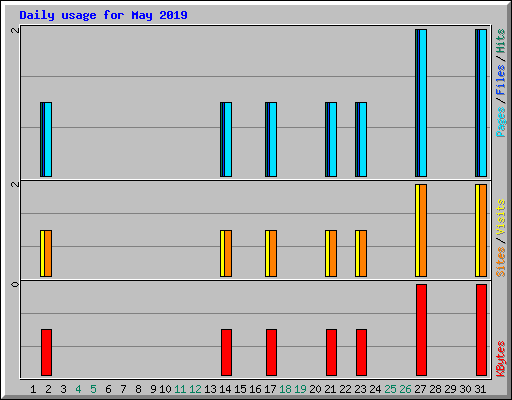The image size is (512, 400).
Task: Click day label '10' on the x-axis
Action: pos(165,389)
